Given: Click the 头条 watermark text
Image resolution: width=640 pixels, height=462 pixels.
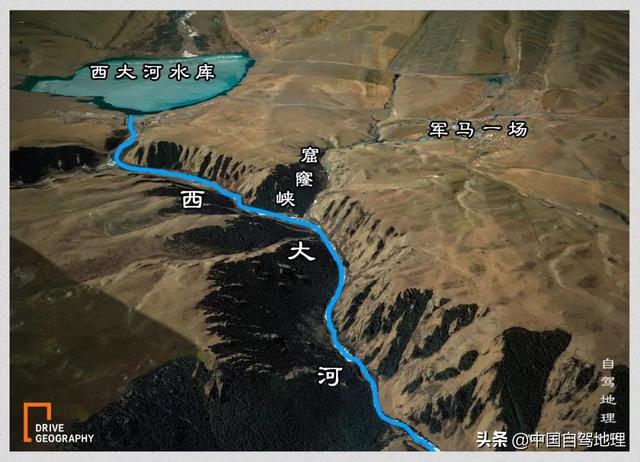Looking at the screenshot, I should pyautogui.click(x=492, y=440).
